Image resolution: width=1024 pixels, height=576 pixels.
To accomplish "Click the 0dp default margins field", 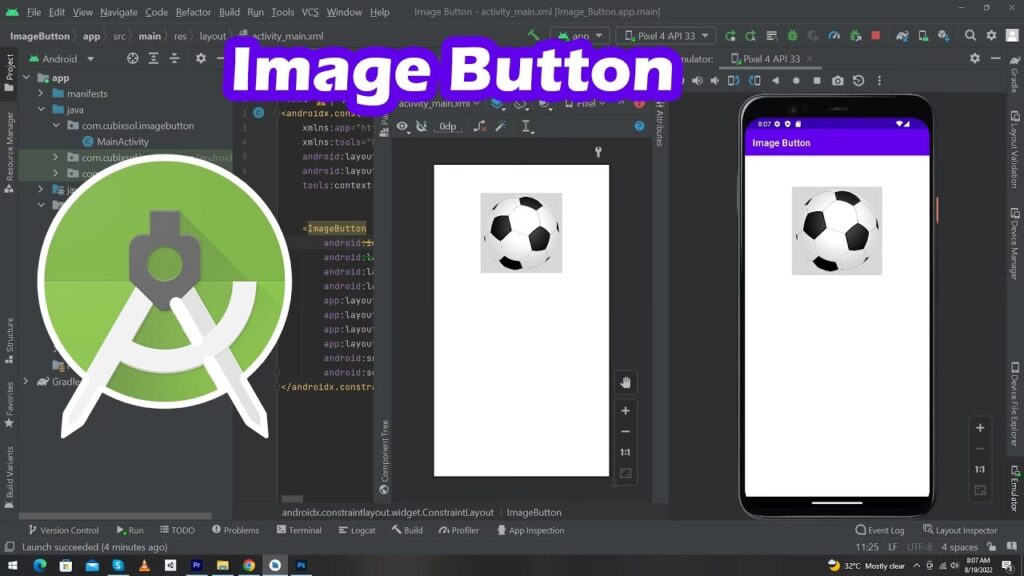I will pos(447,126).
